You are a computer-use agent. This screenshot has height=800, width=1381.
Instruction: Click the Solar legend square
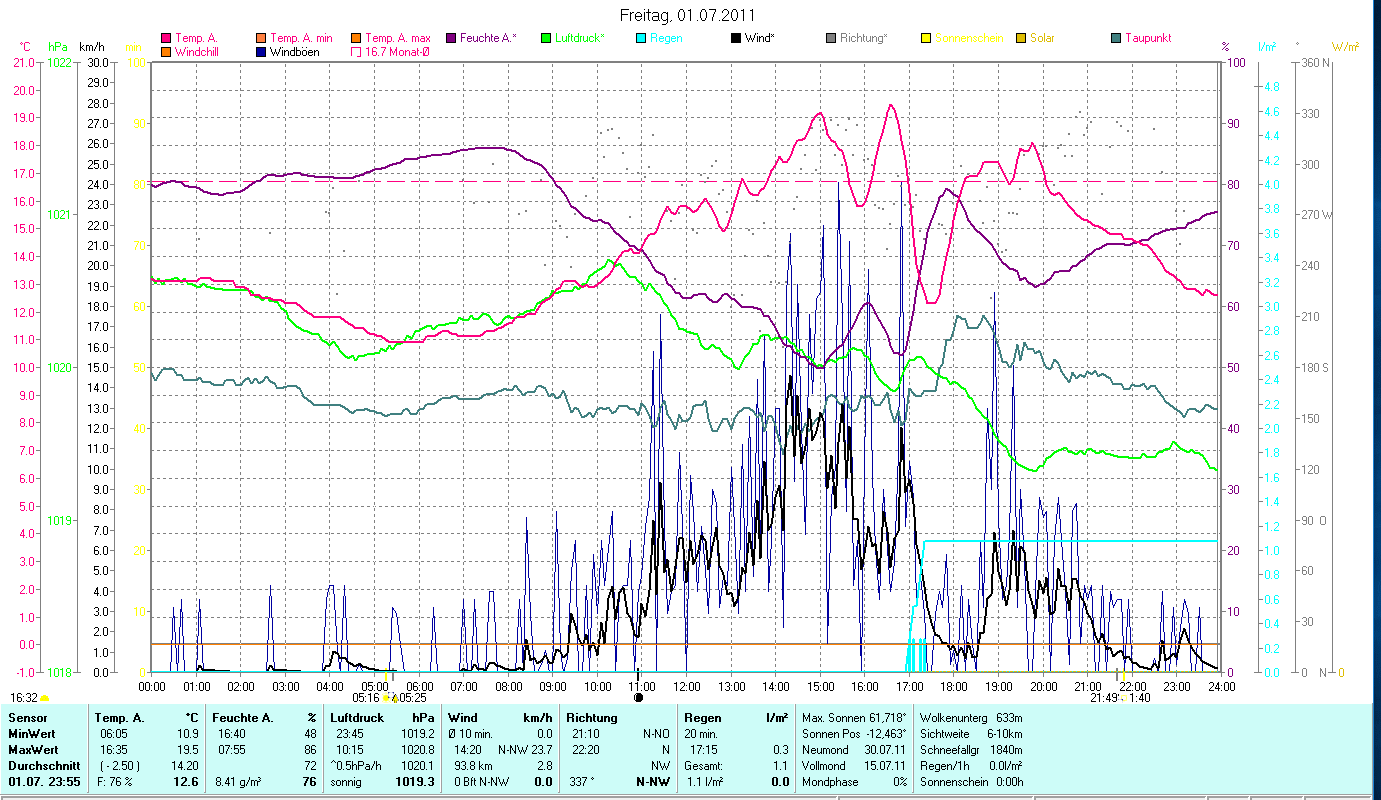(1021, 38)
